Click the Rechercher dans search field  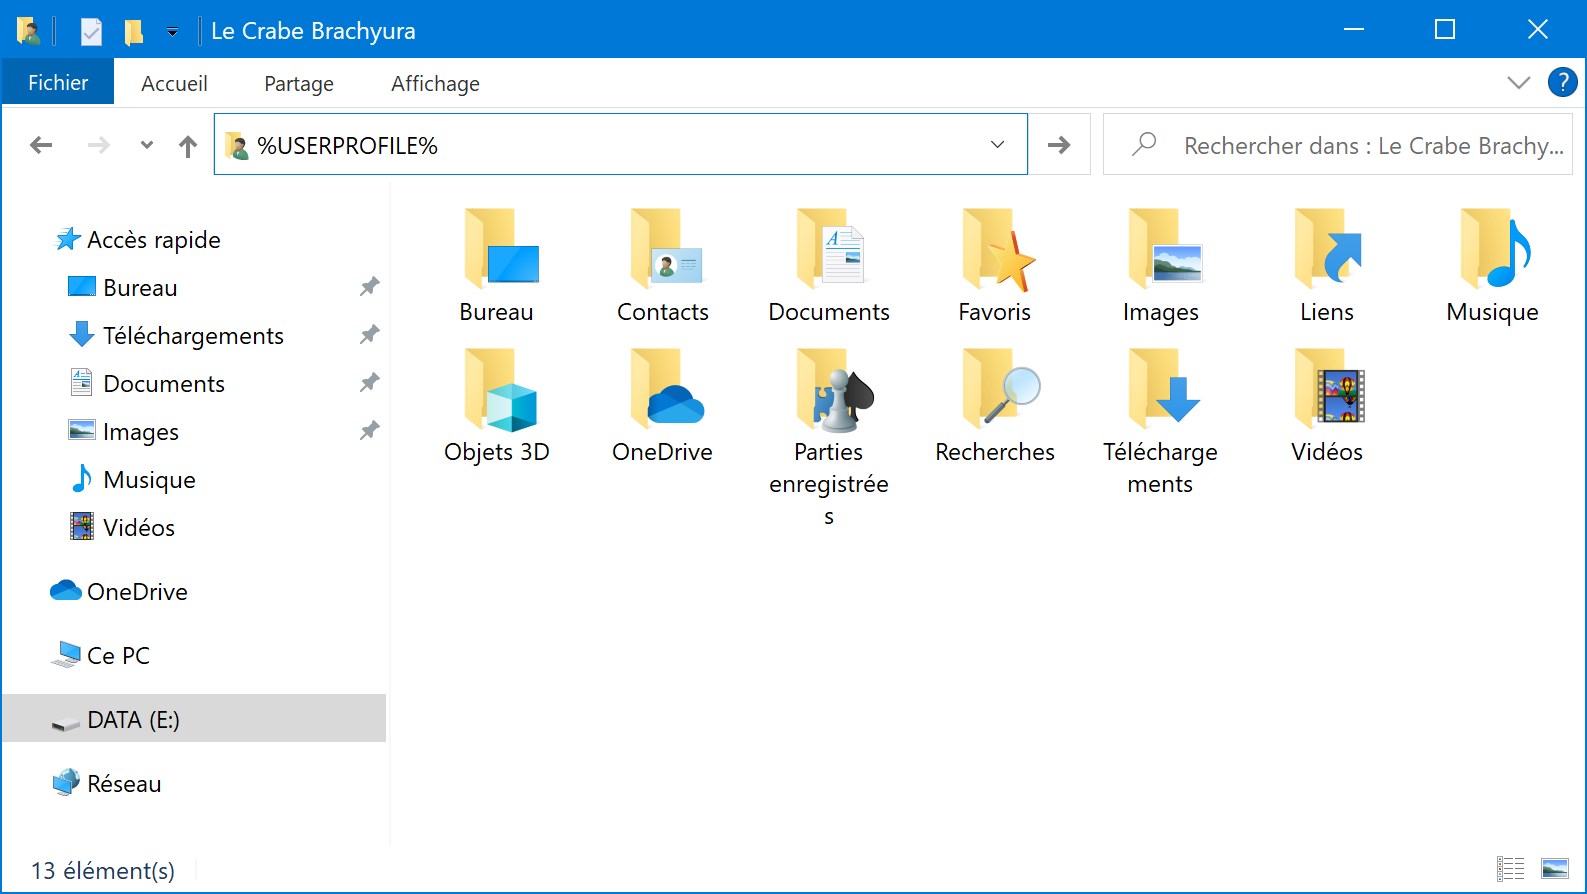coord(1337,145)
